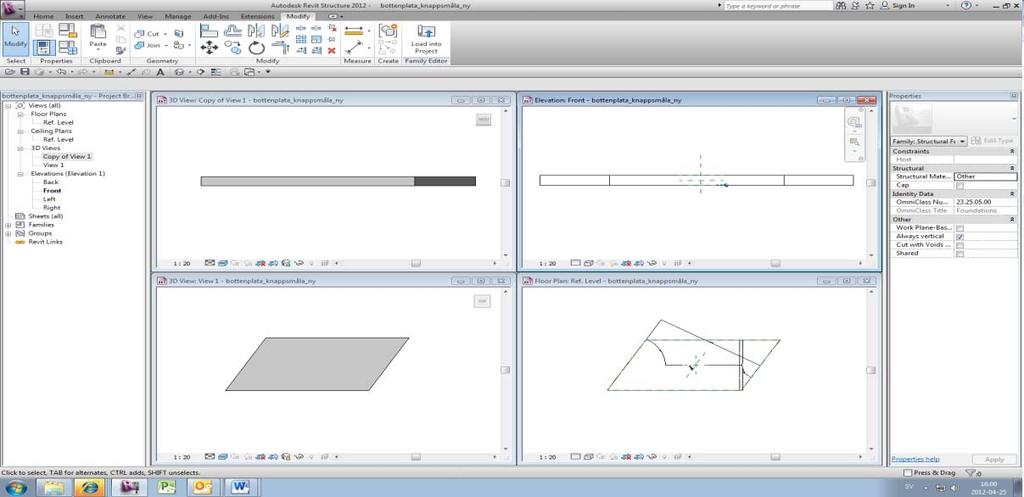Uncheck the Always vertical checkbox
This screenshot has width=1024, height=497.
click(x=959, y=236)
